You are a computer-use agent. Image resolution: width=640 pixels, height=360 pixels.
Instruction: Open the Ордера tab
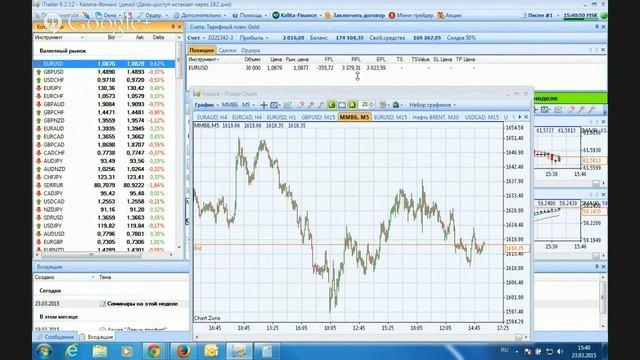click(x=251, y=50)
